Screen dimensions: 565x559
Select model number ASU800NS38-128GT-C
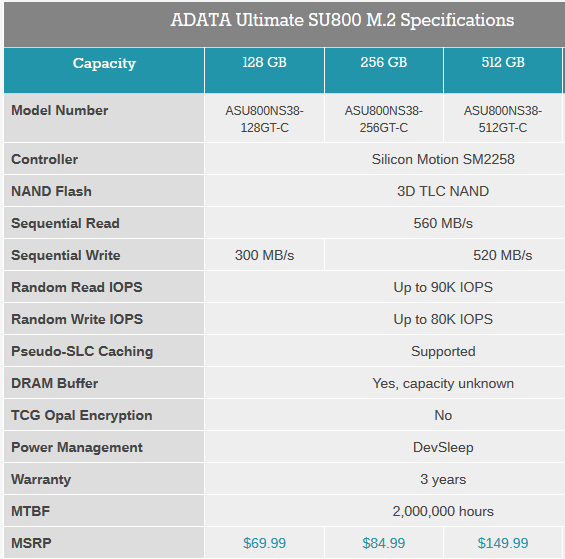(x=264, y=119)
